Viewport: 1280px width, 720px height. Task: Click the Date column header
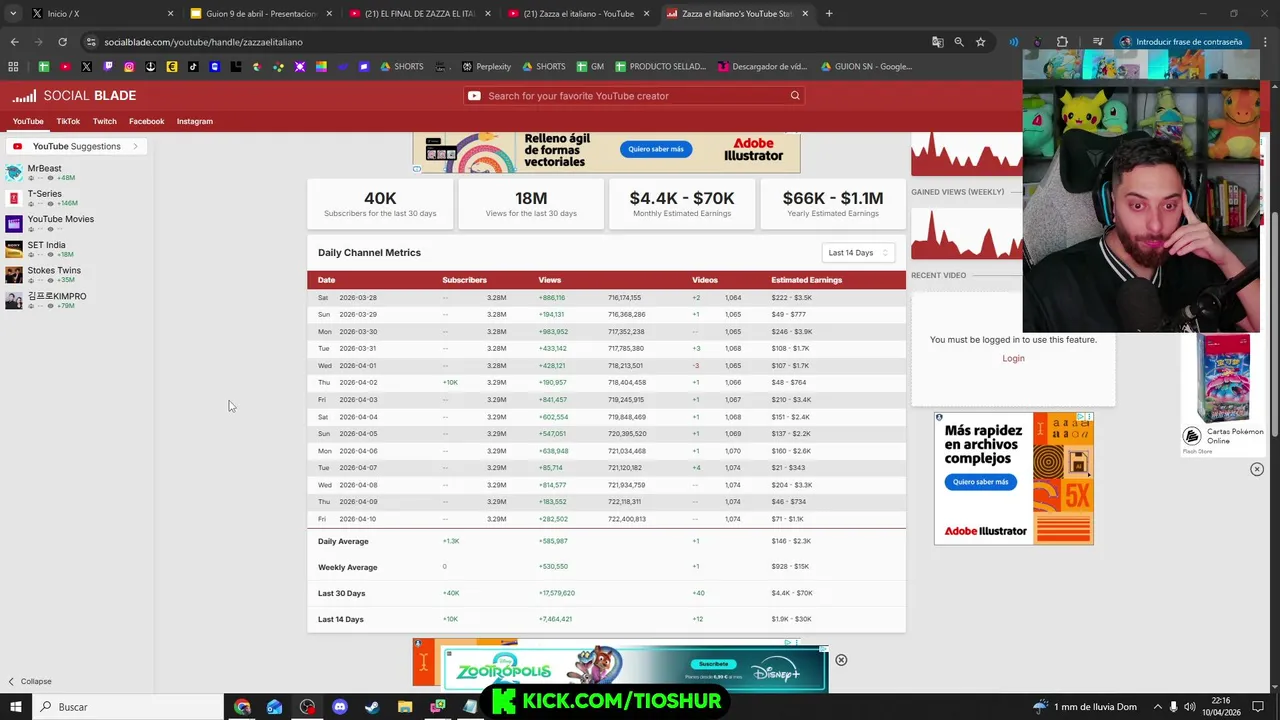coord(326,280)
